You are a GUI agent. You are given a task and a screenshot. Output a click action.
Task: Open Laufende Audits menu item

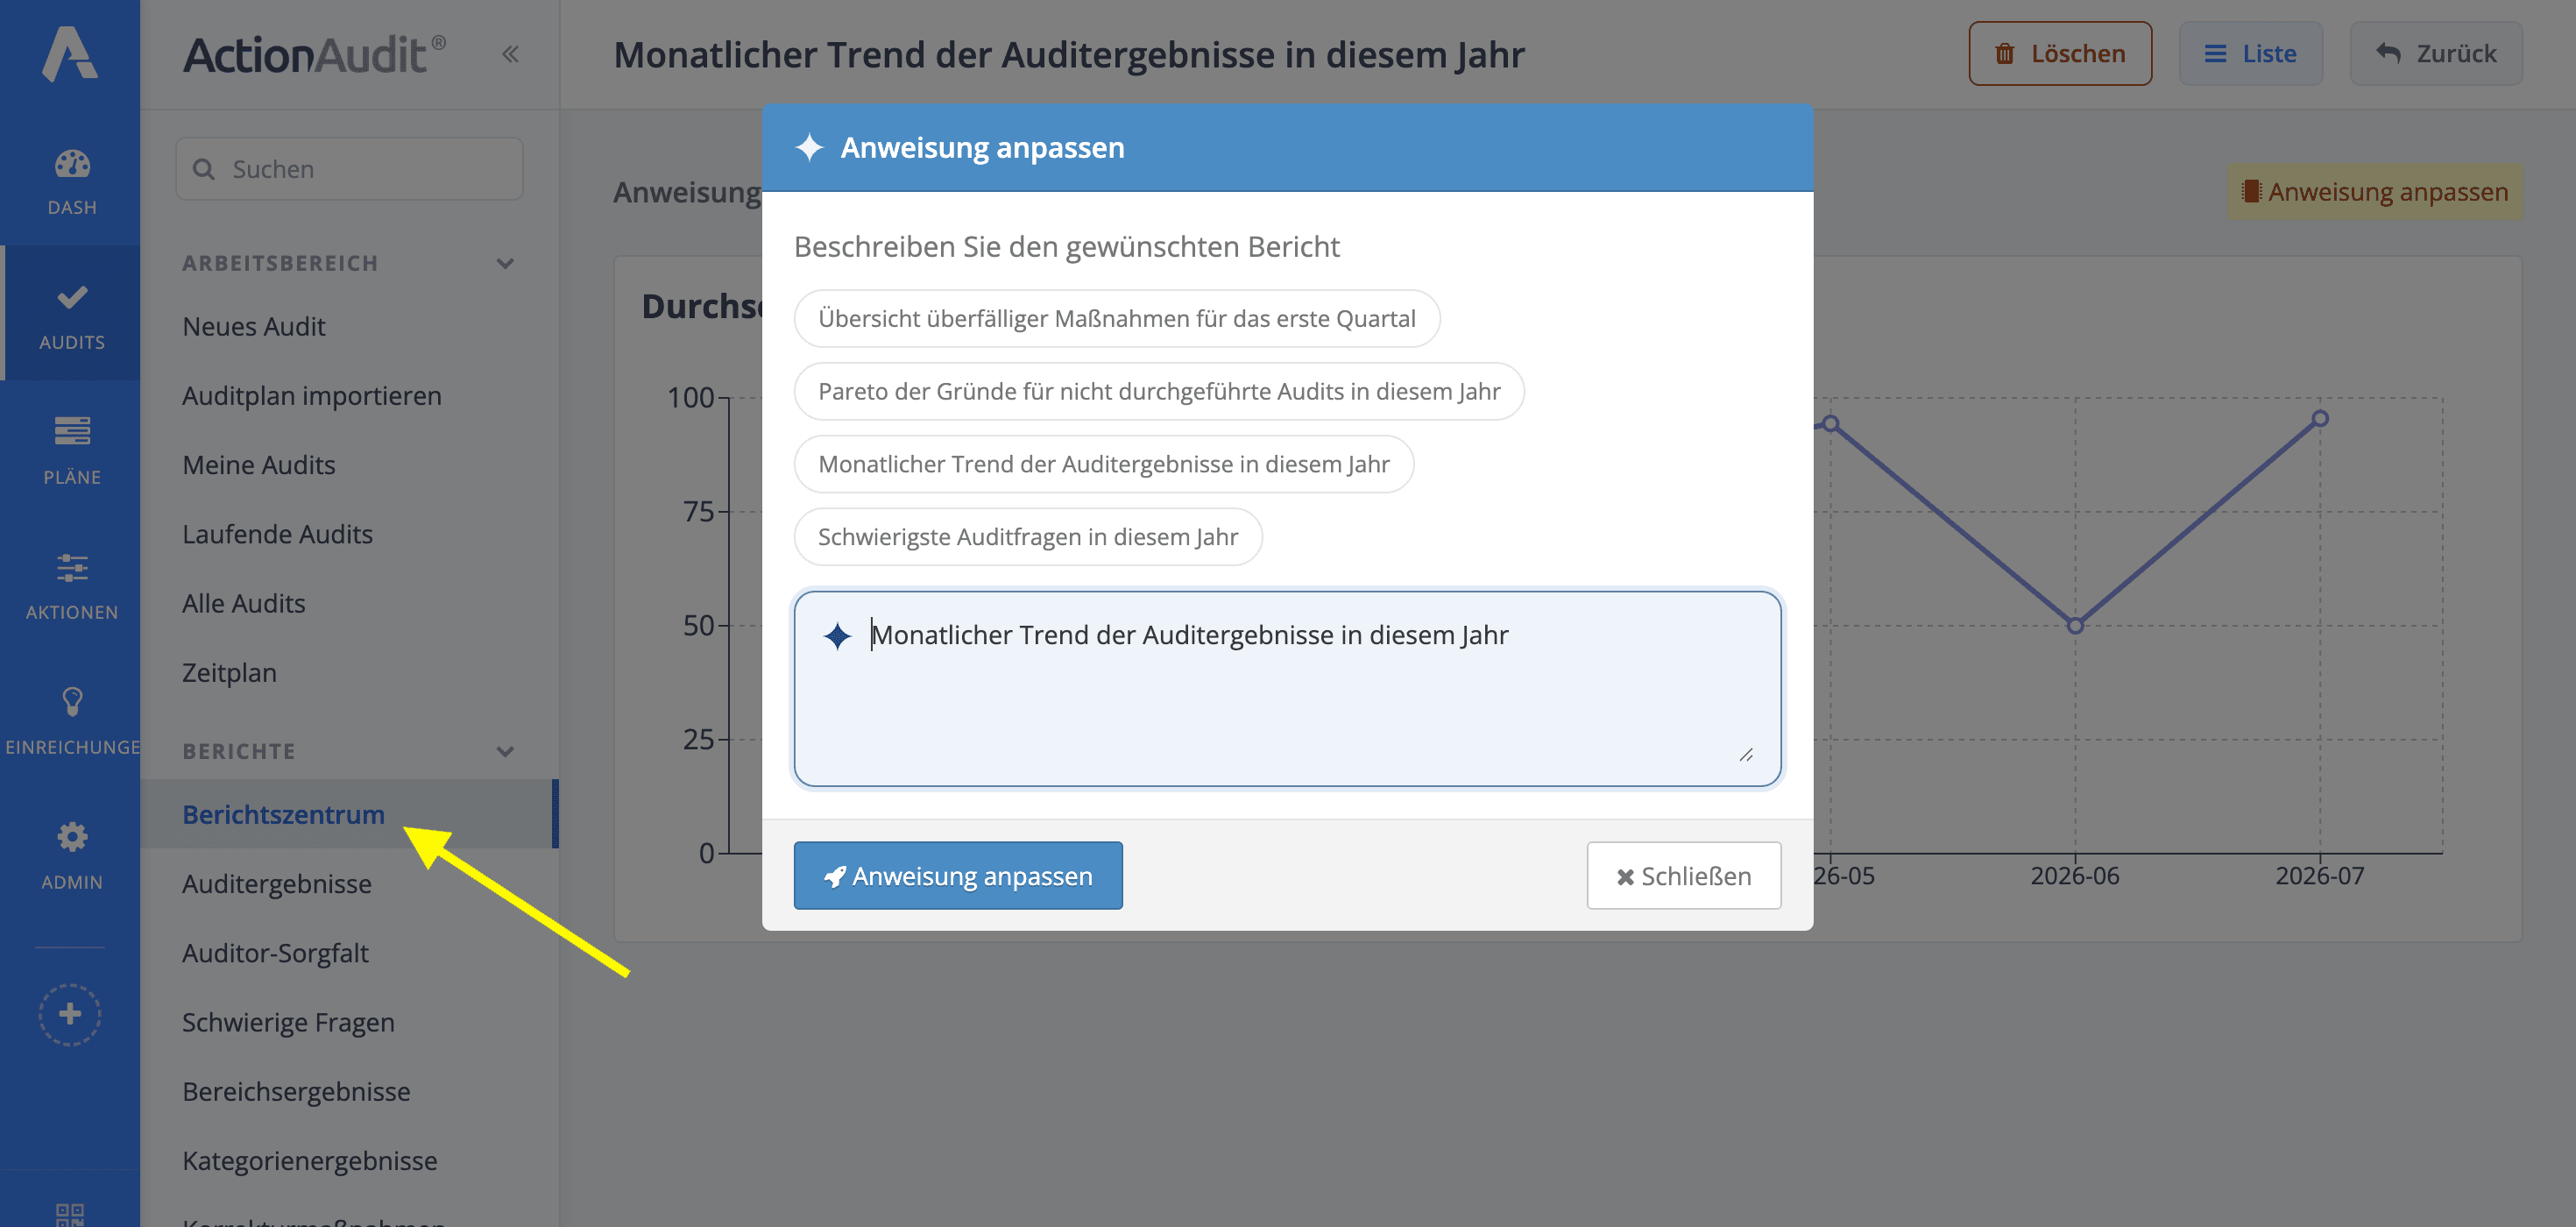277,533
